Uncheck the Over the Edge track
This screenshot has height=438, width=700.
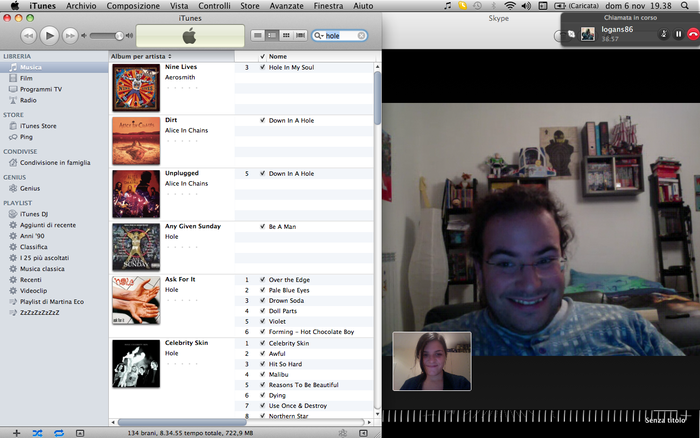click(x=262, y=280)
